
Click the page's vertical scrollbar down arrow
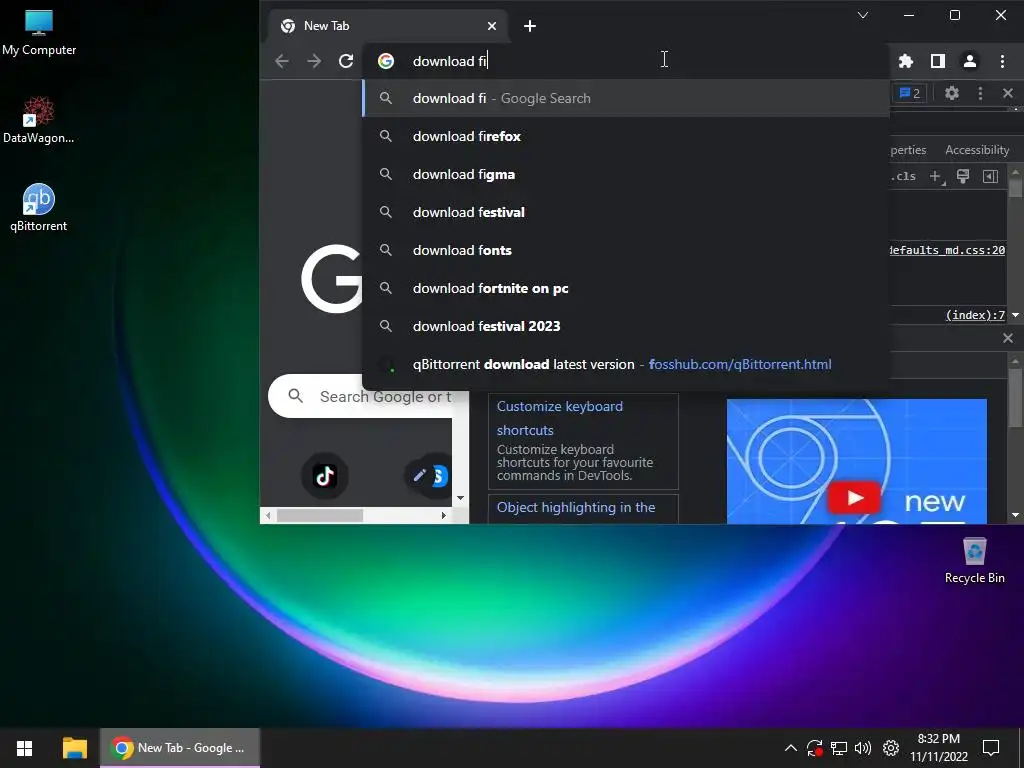coord(460,498)
